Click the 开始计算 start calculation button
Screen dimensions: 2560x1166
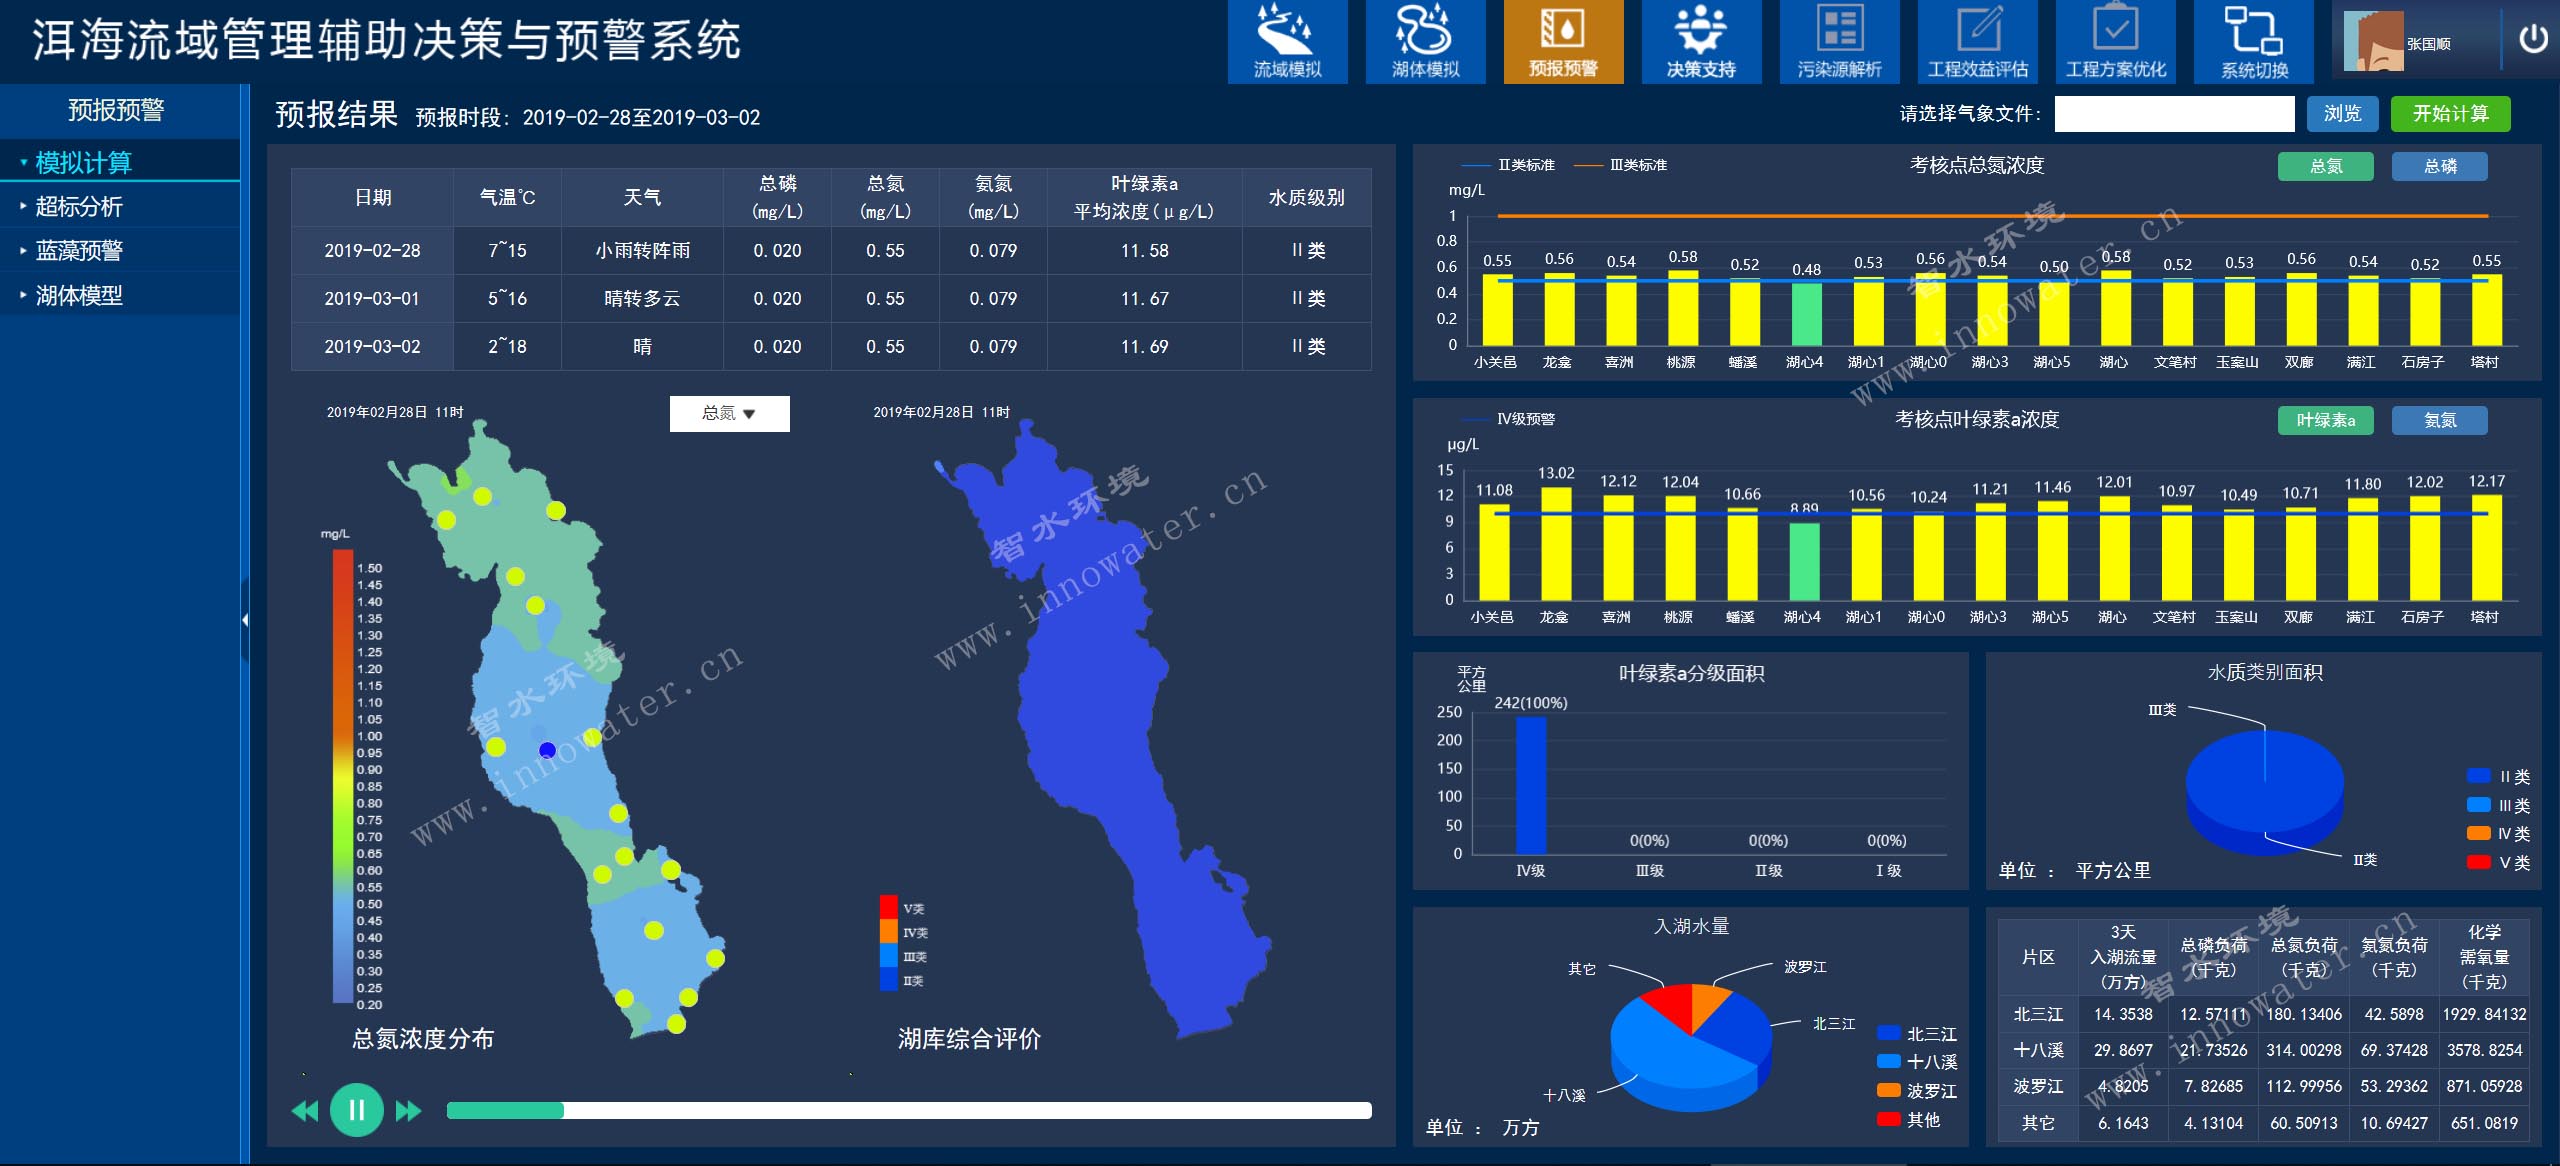pos(2450,114)
